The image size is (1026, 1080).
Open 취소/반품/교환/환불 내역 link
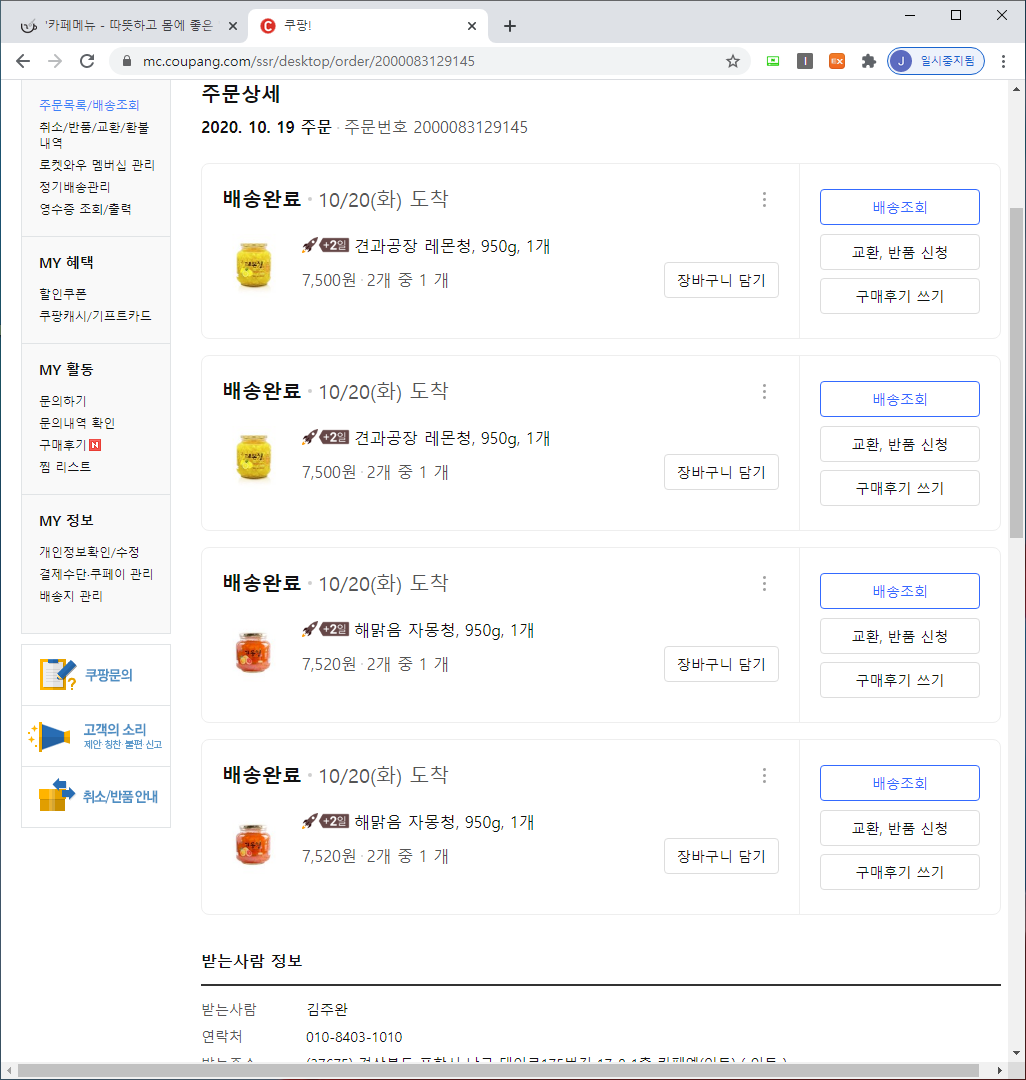(94, 135)
